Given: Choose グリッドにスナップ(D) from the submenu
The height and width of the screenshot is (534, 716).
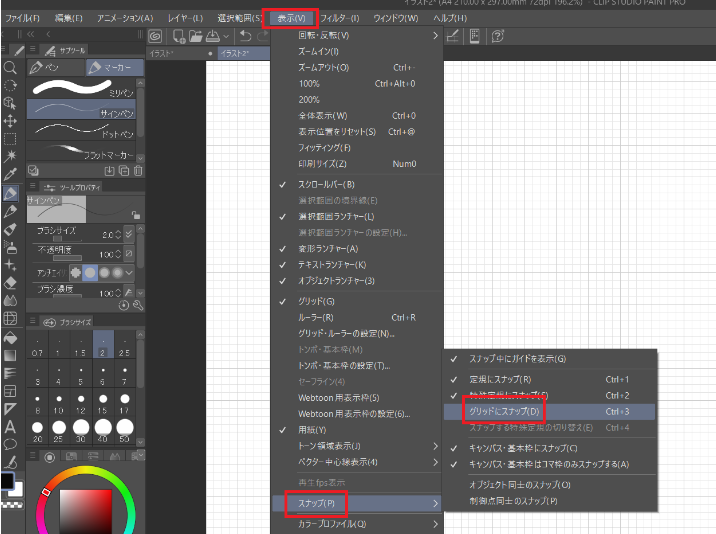Looking at the screenshot, I should click(504, 411).
